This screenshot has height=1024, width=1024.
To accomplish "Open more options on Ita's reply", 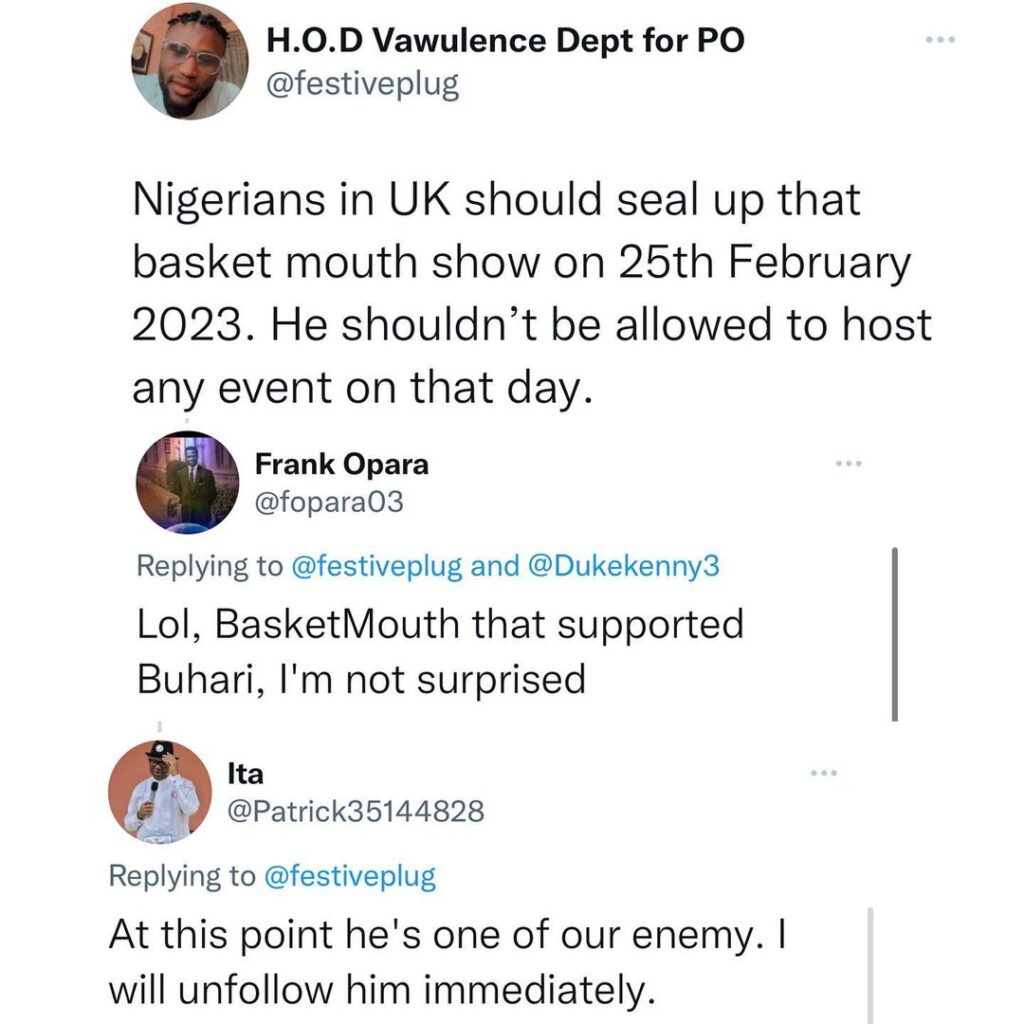I will 822,772.
